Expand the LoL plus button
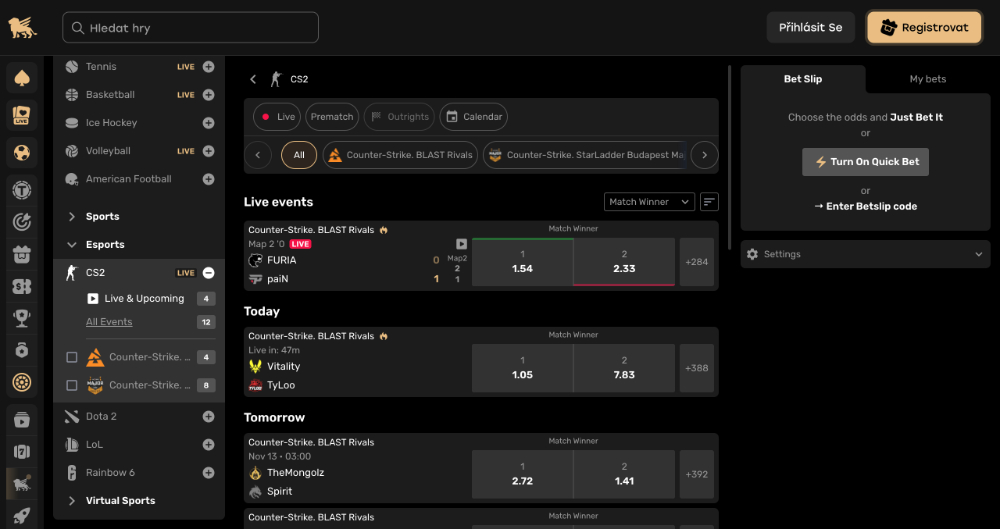 pos(209,444)
